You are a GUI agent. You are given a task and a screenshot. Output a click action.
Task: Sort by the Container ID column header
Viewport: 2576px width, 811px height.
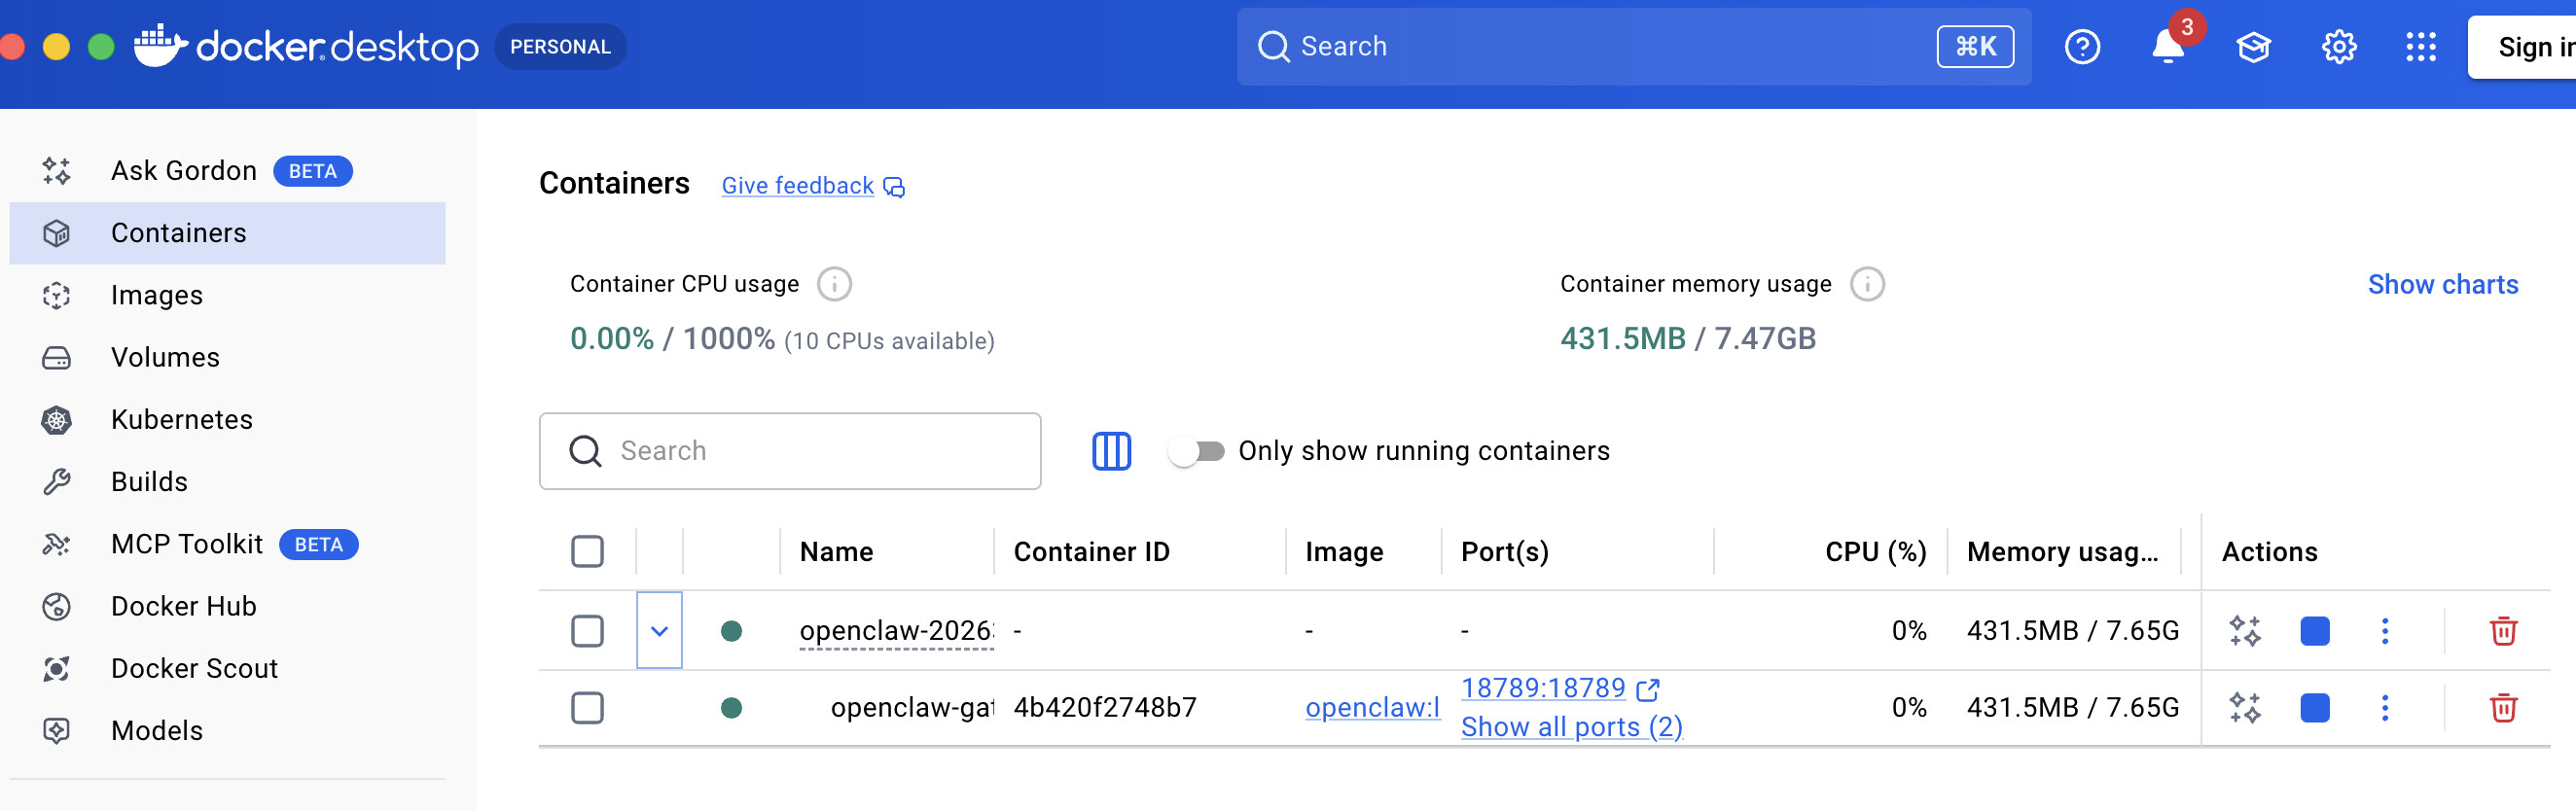click(1091, 552)
